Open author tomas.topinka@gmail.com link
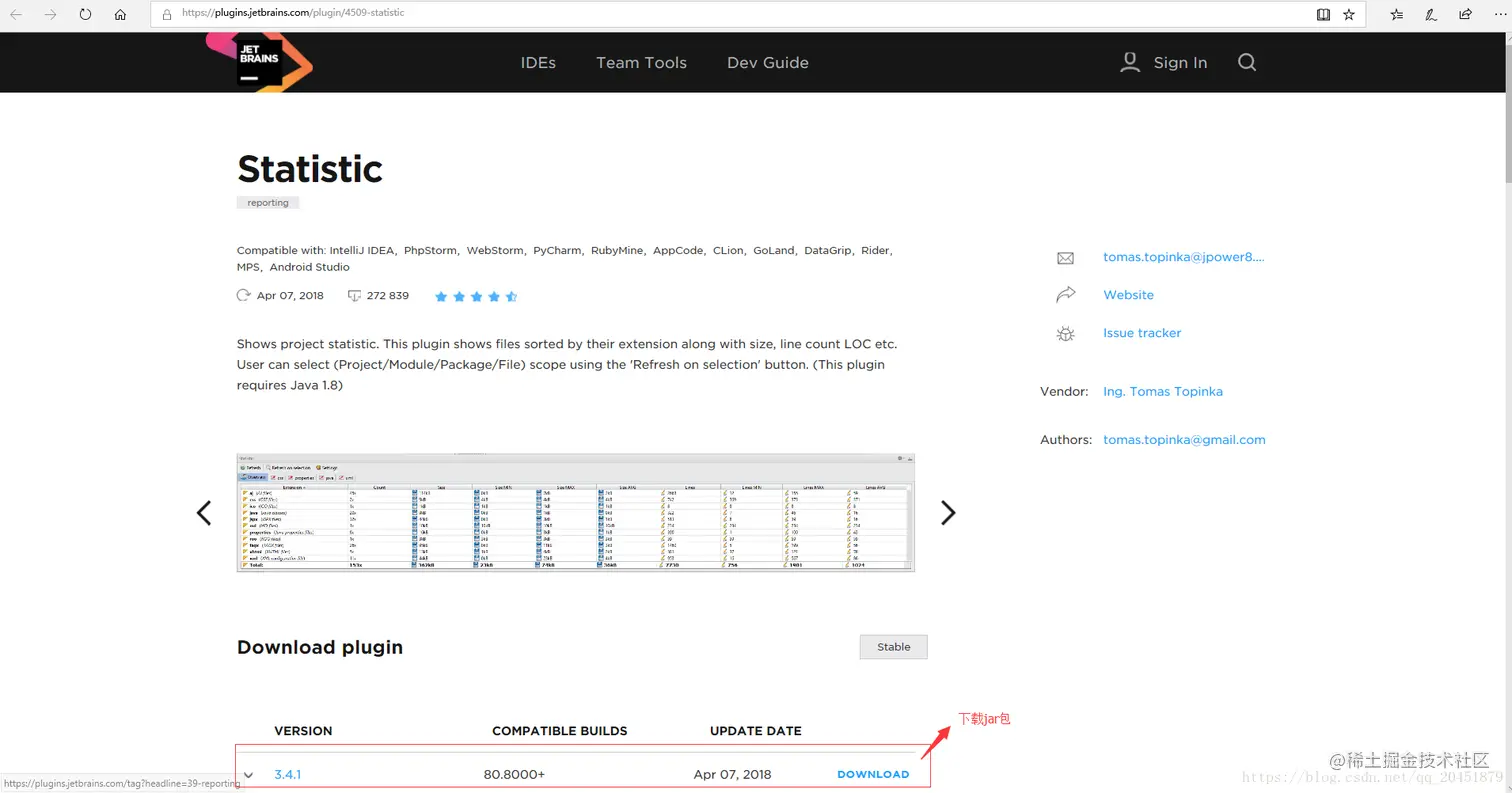 coord(1184,440)
